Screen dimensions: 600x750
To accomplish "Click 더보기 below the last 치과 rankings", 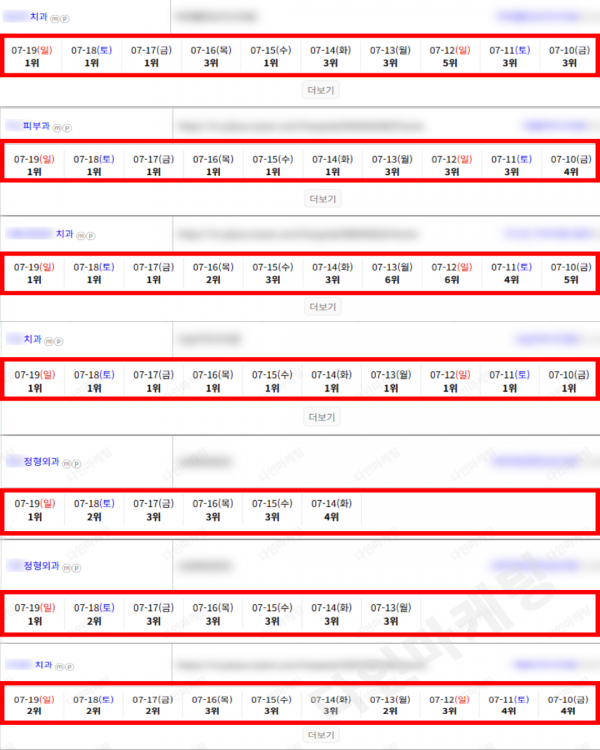I will [x=321, y=735].
